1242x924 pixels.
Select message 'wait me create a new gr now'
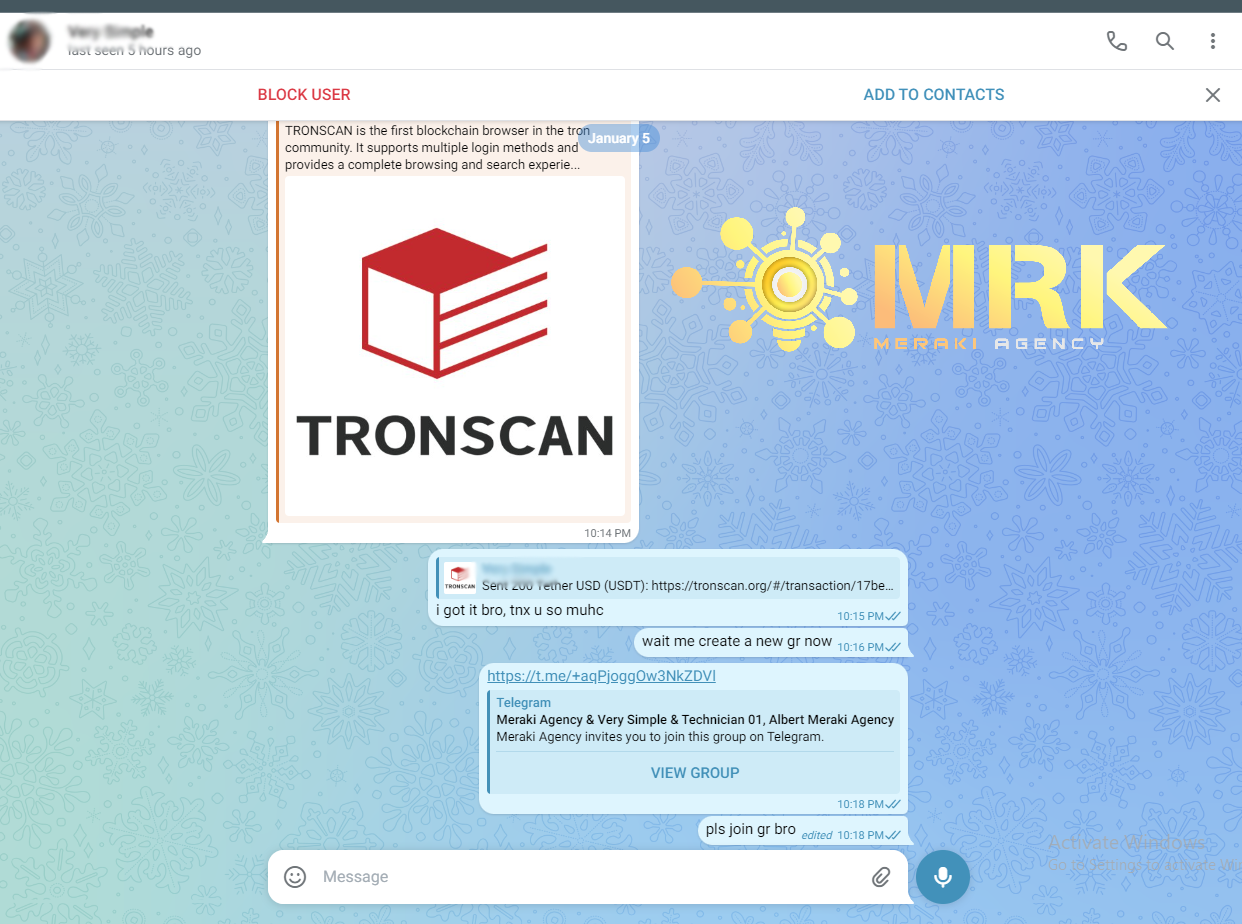tap(737, 641)
